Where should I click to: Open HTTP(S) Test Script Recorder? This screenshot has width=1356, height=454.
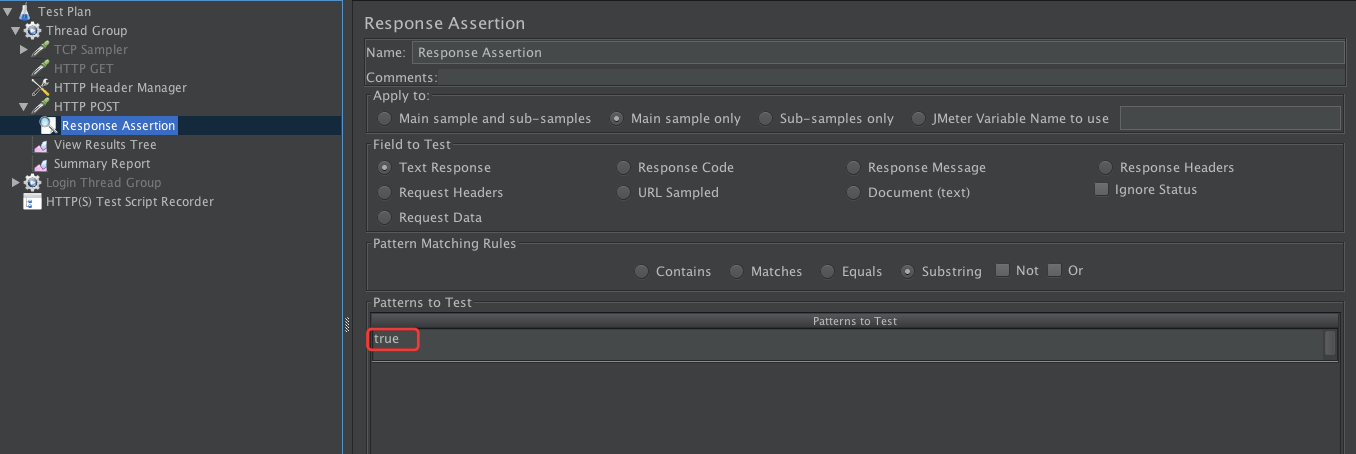[130, 202]
